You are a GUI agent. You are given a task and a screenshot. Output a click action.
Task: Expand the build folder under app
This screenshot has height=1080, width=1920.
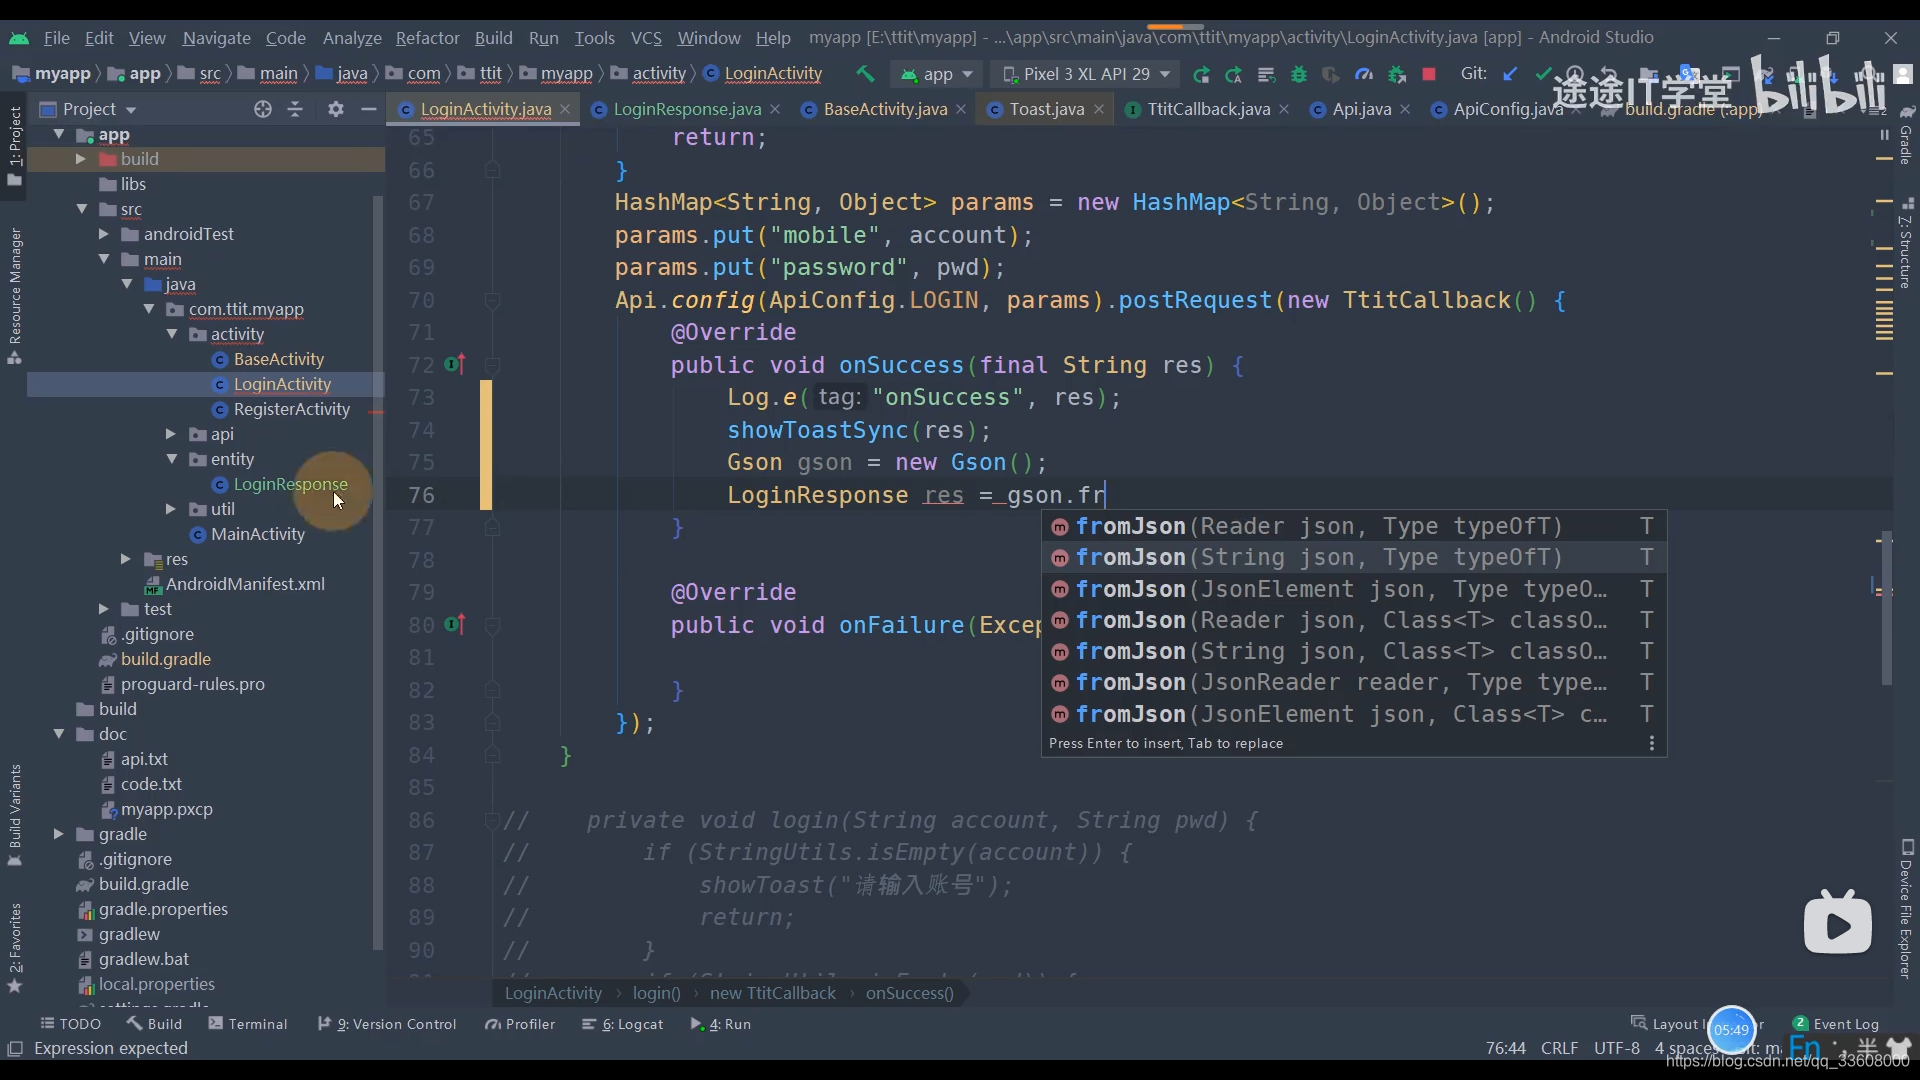coord(81,159)
